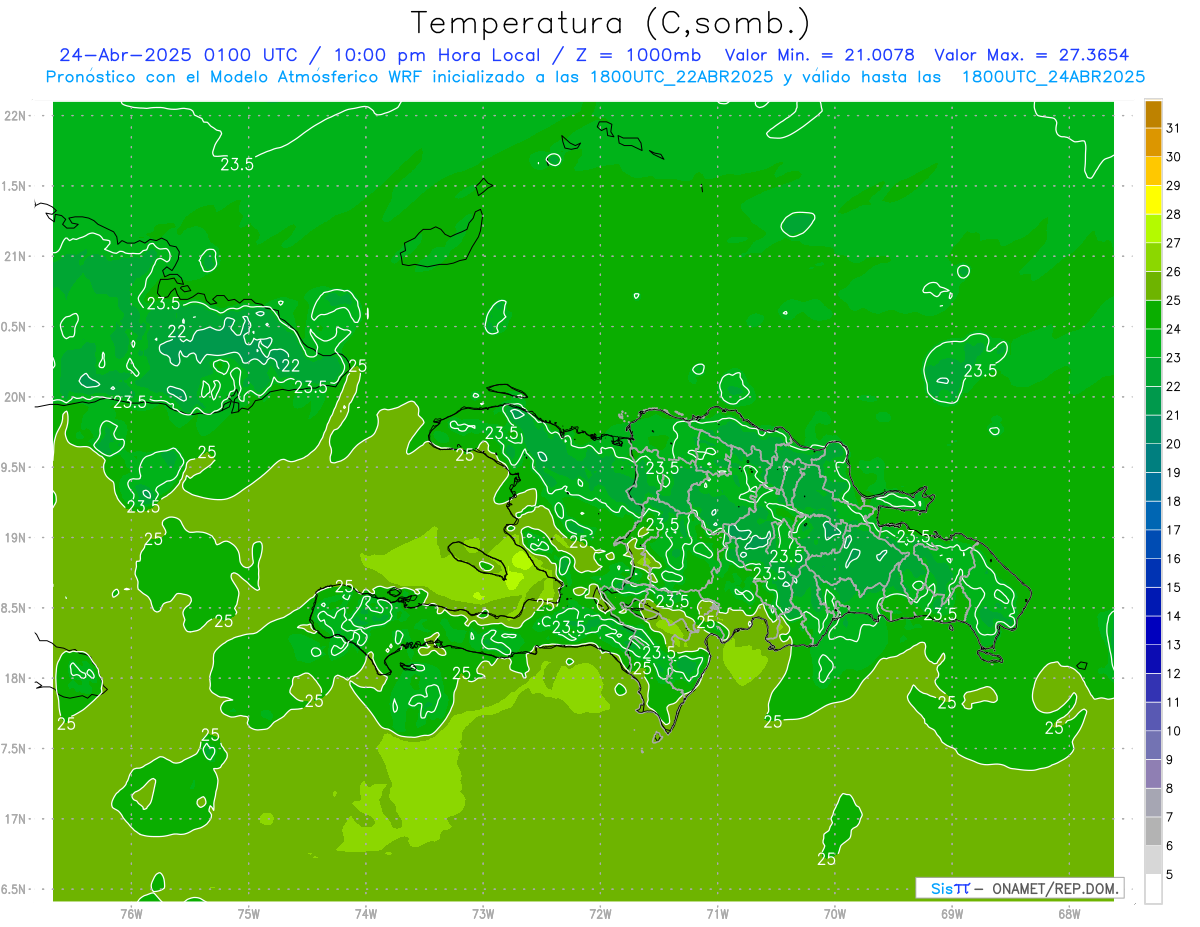Click the "75W" longitude axis label
Image resolution: width=1200 pixels, height=927 pixels.
[x=249, y=914]
